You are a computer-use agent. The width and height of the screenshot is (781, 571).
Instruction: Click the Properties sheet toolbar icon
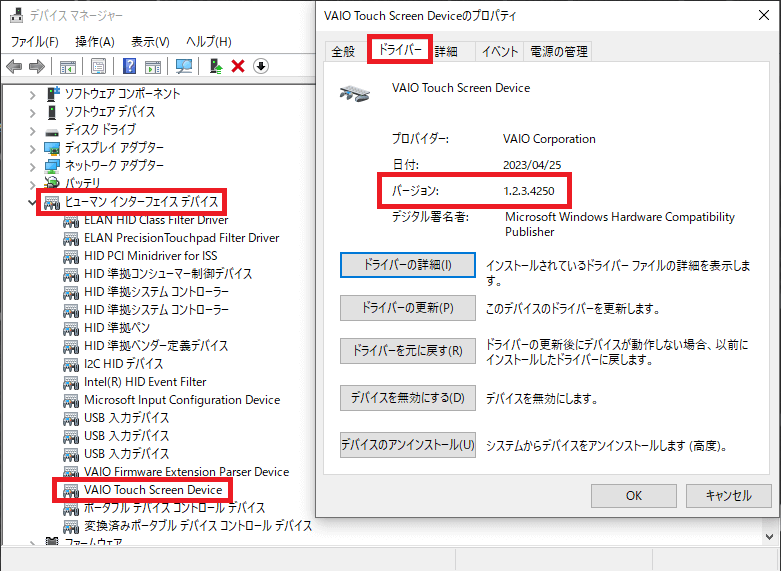point(99,66)
